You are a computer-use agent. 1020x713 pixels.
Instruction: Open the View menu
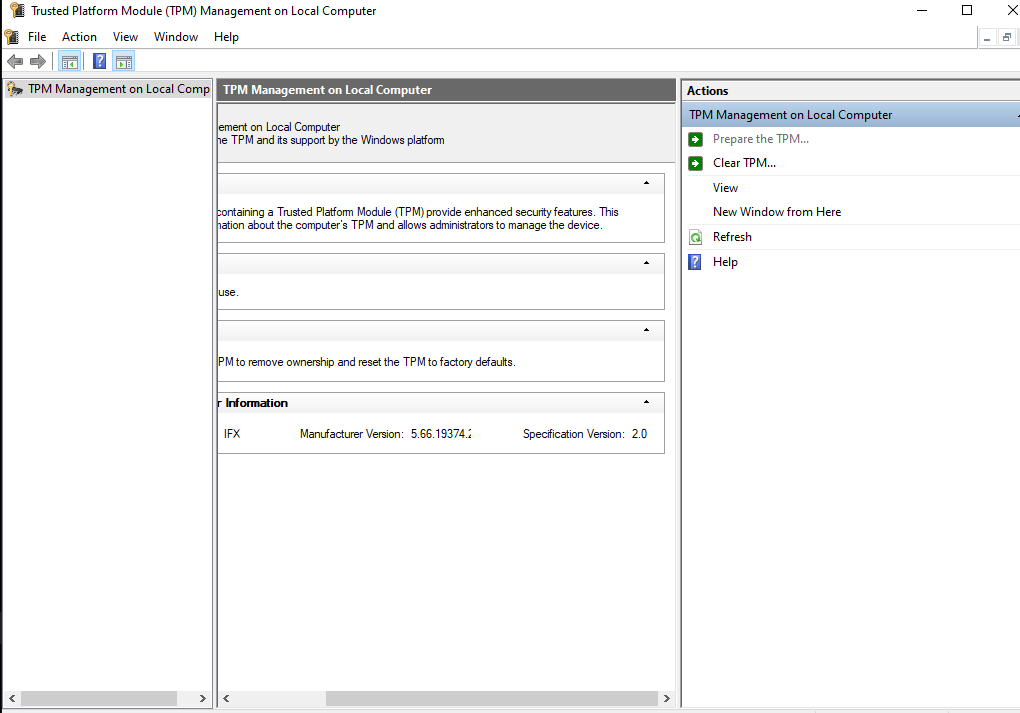coord(125,37)
